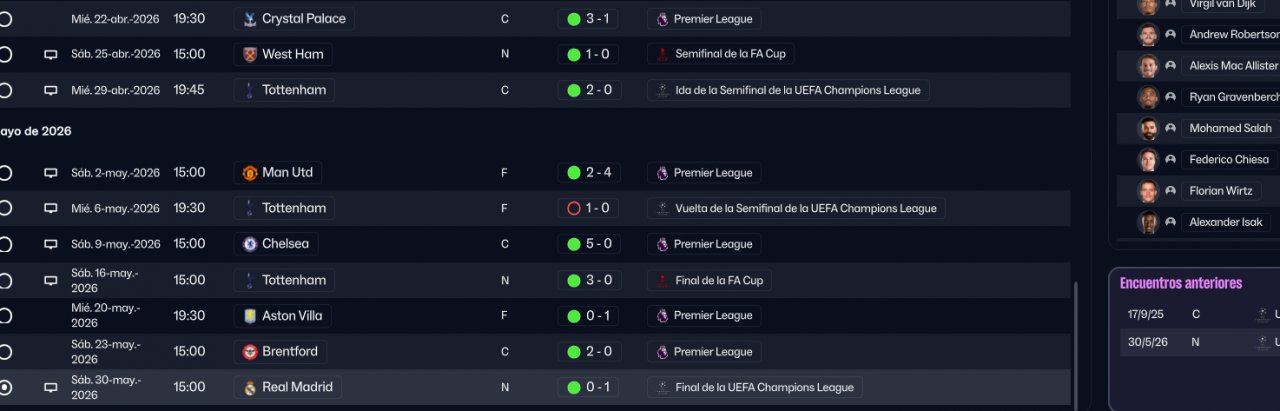Open the 3 - 1 Crystal Palace result
This screenshot has width=1280, height=411.
589,19
